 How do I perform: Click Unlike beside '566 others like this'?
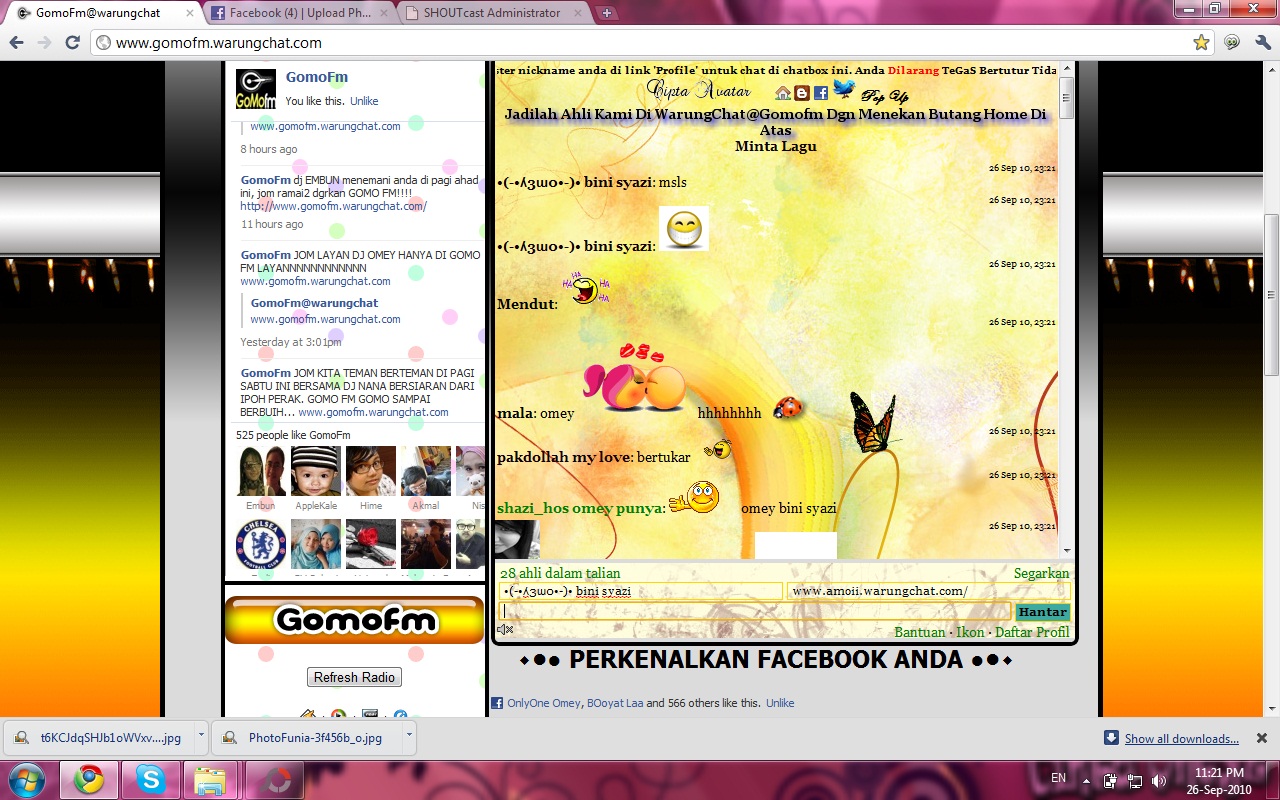point(780,703)
